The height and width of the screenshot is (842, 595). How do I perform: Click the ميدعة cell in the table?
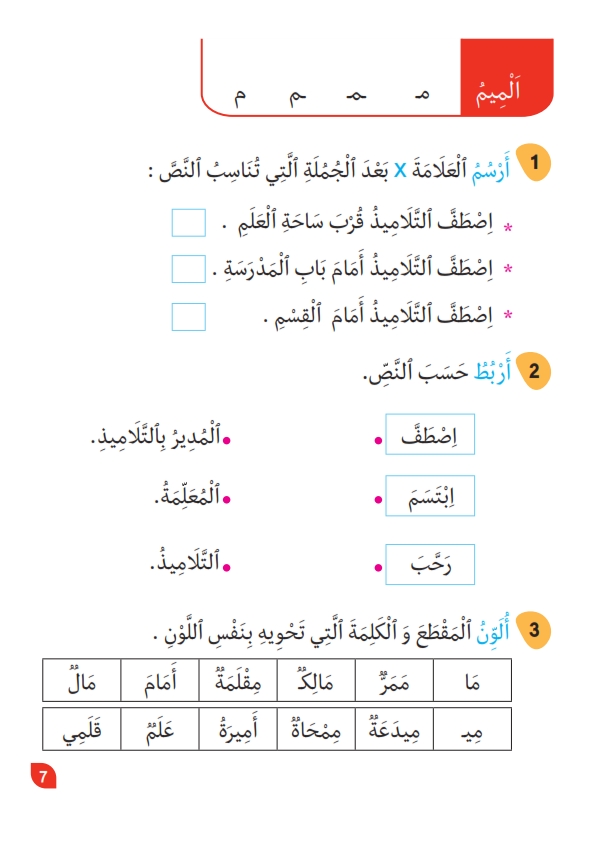click(x=394, y=729)
